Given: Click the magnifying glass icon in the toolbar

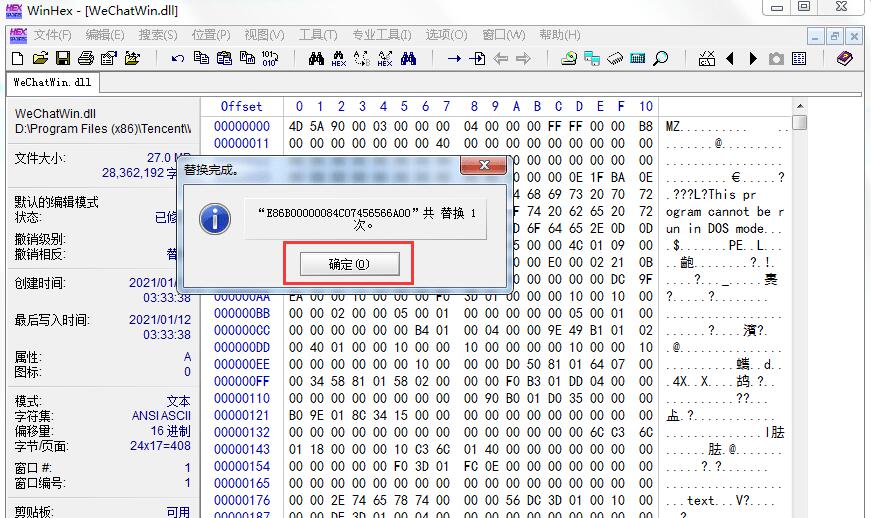Looking at the screenshot, I should click(661, 59).
